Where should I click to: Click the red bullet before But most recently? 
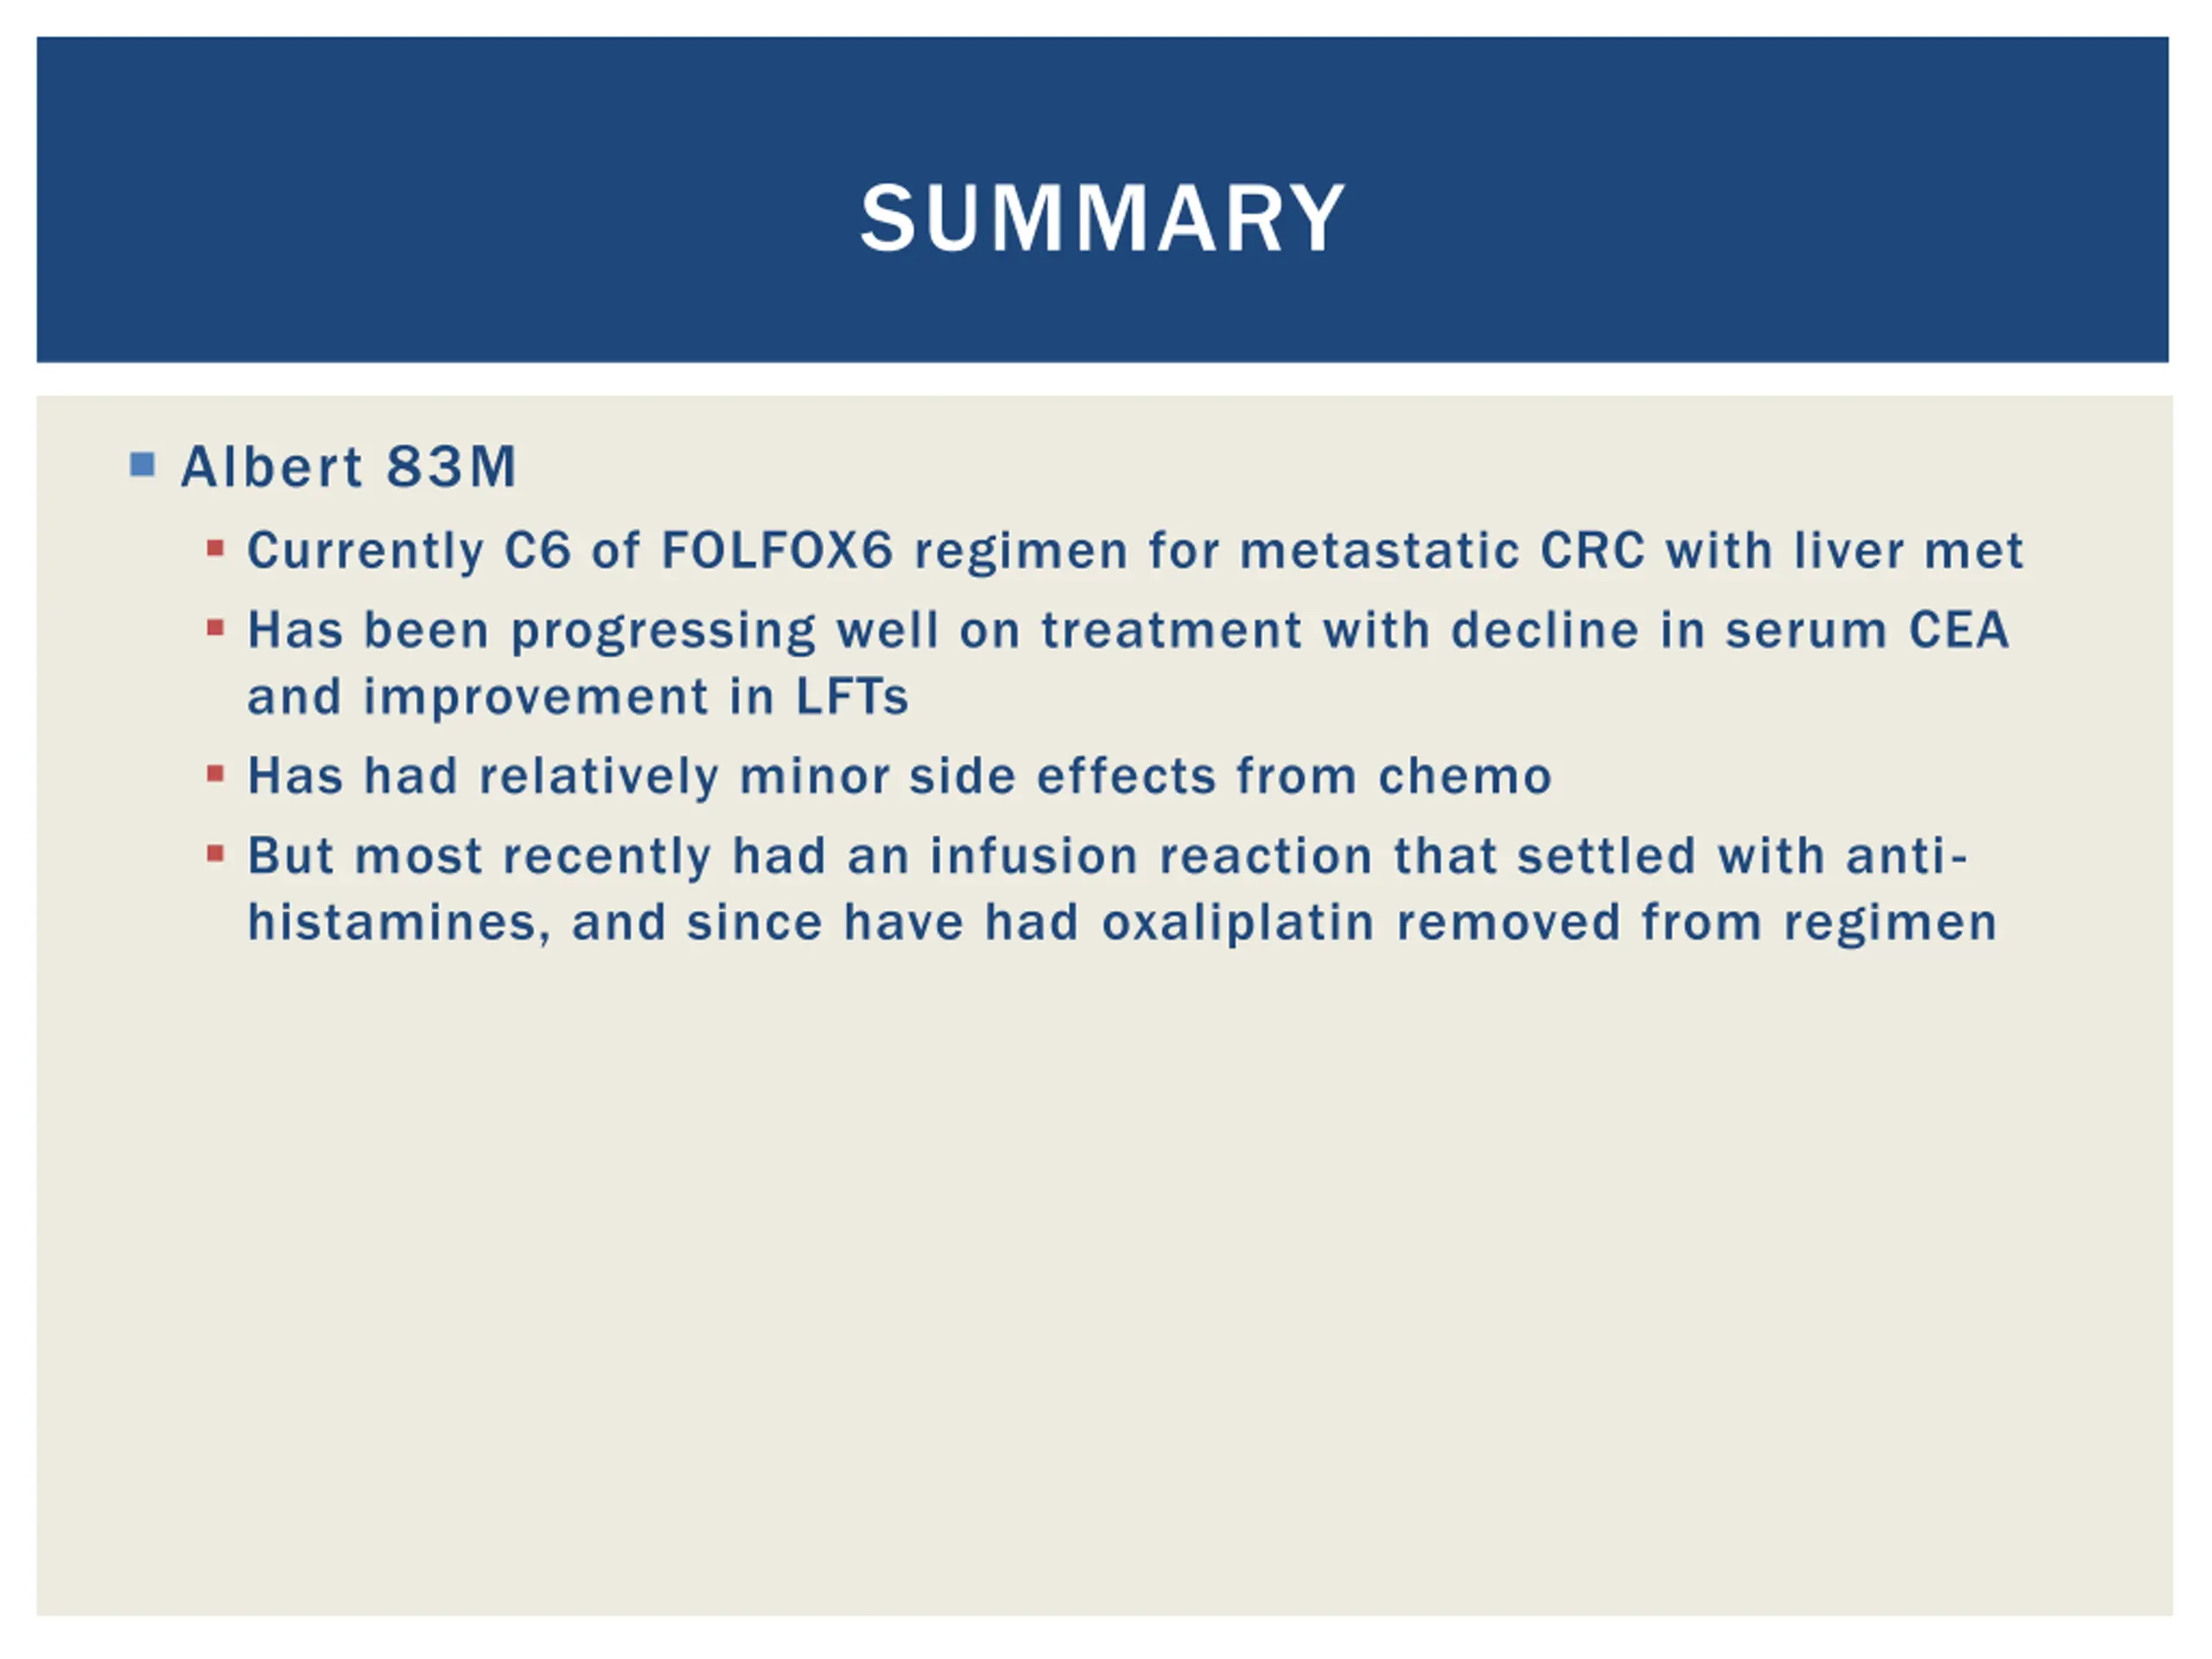pyautogui.click(x=215, y=854)
